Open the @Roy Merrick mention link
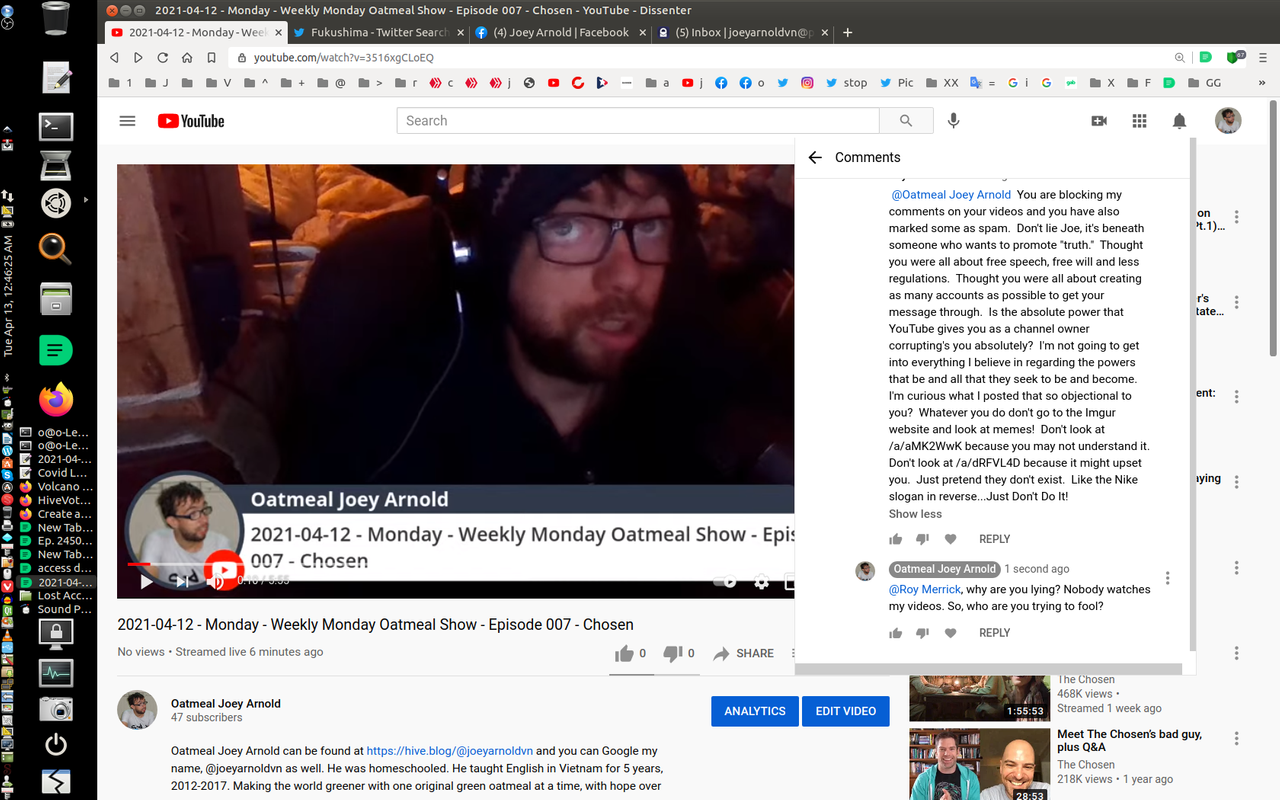 click(925, 590)
